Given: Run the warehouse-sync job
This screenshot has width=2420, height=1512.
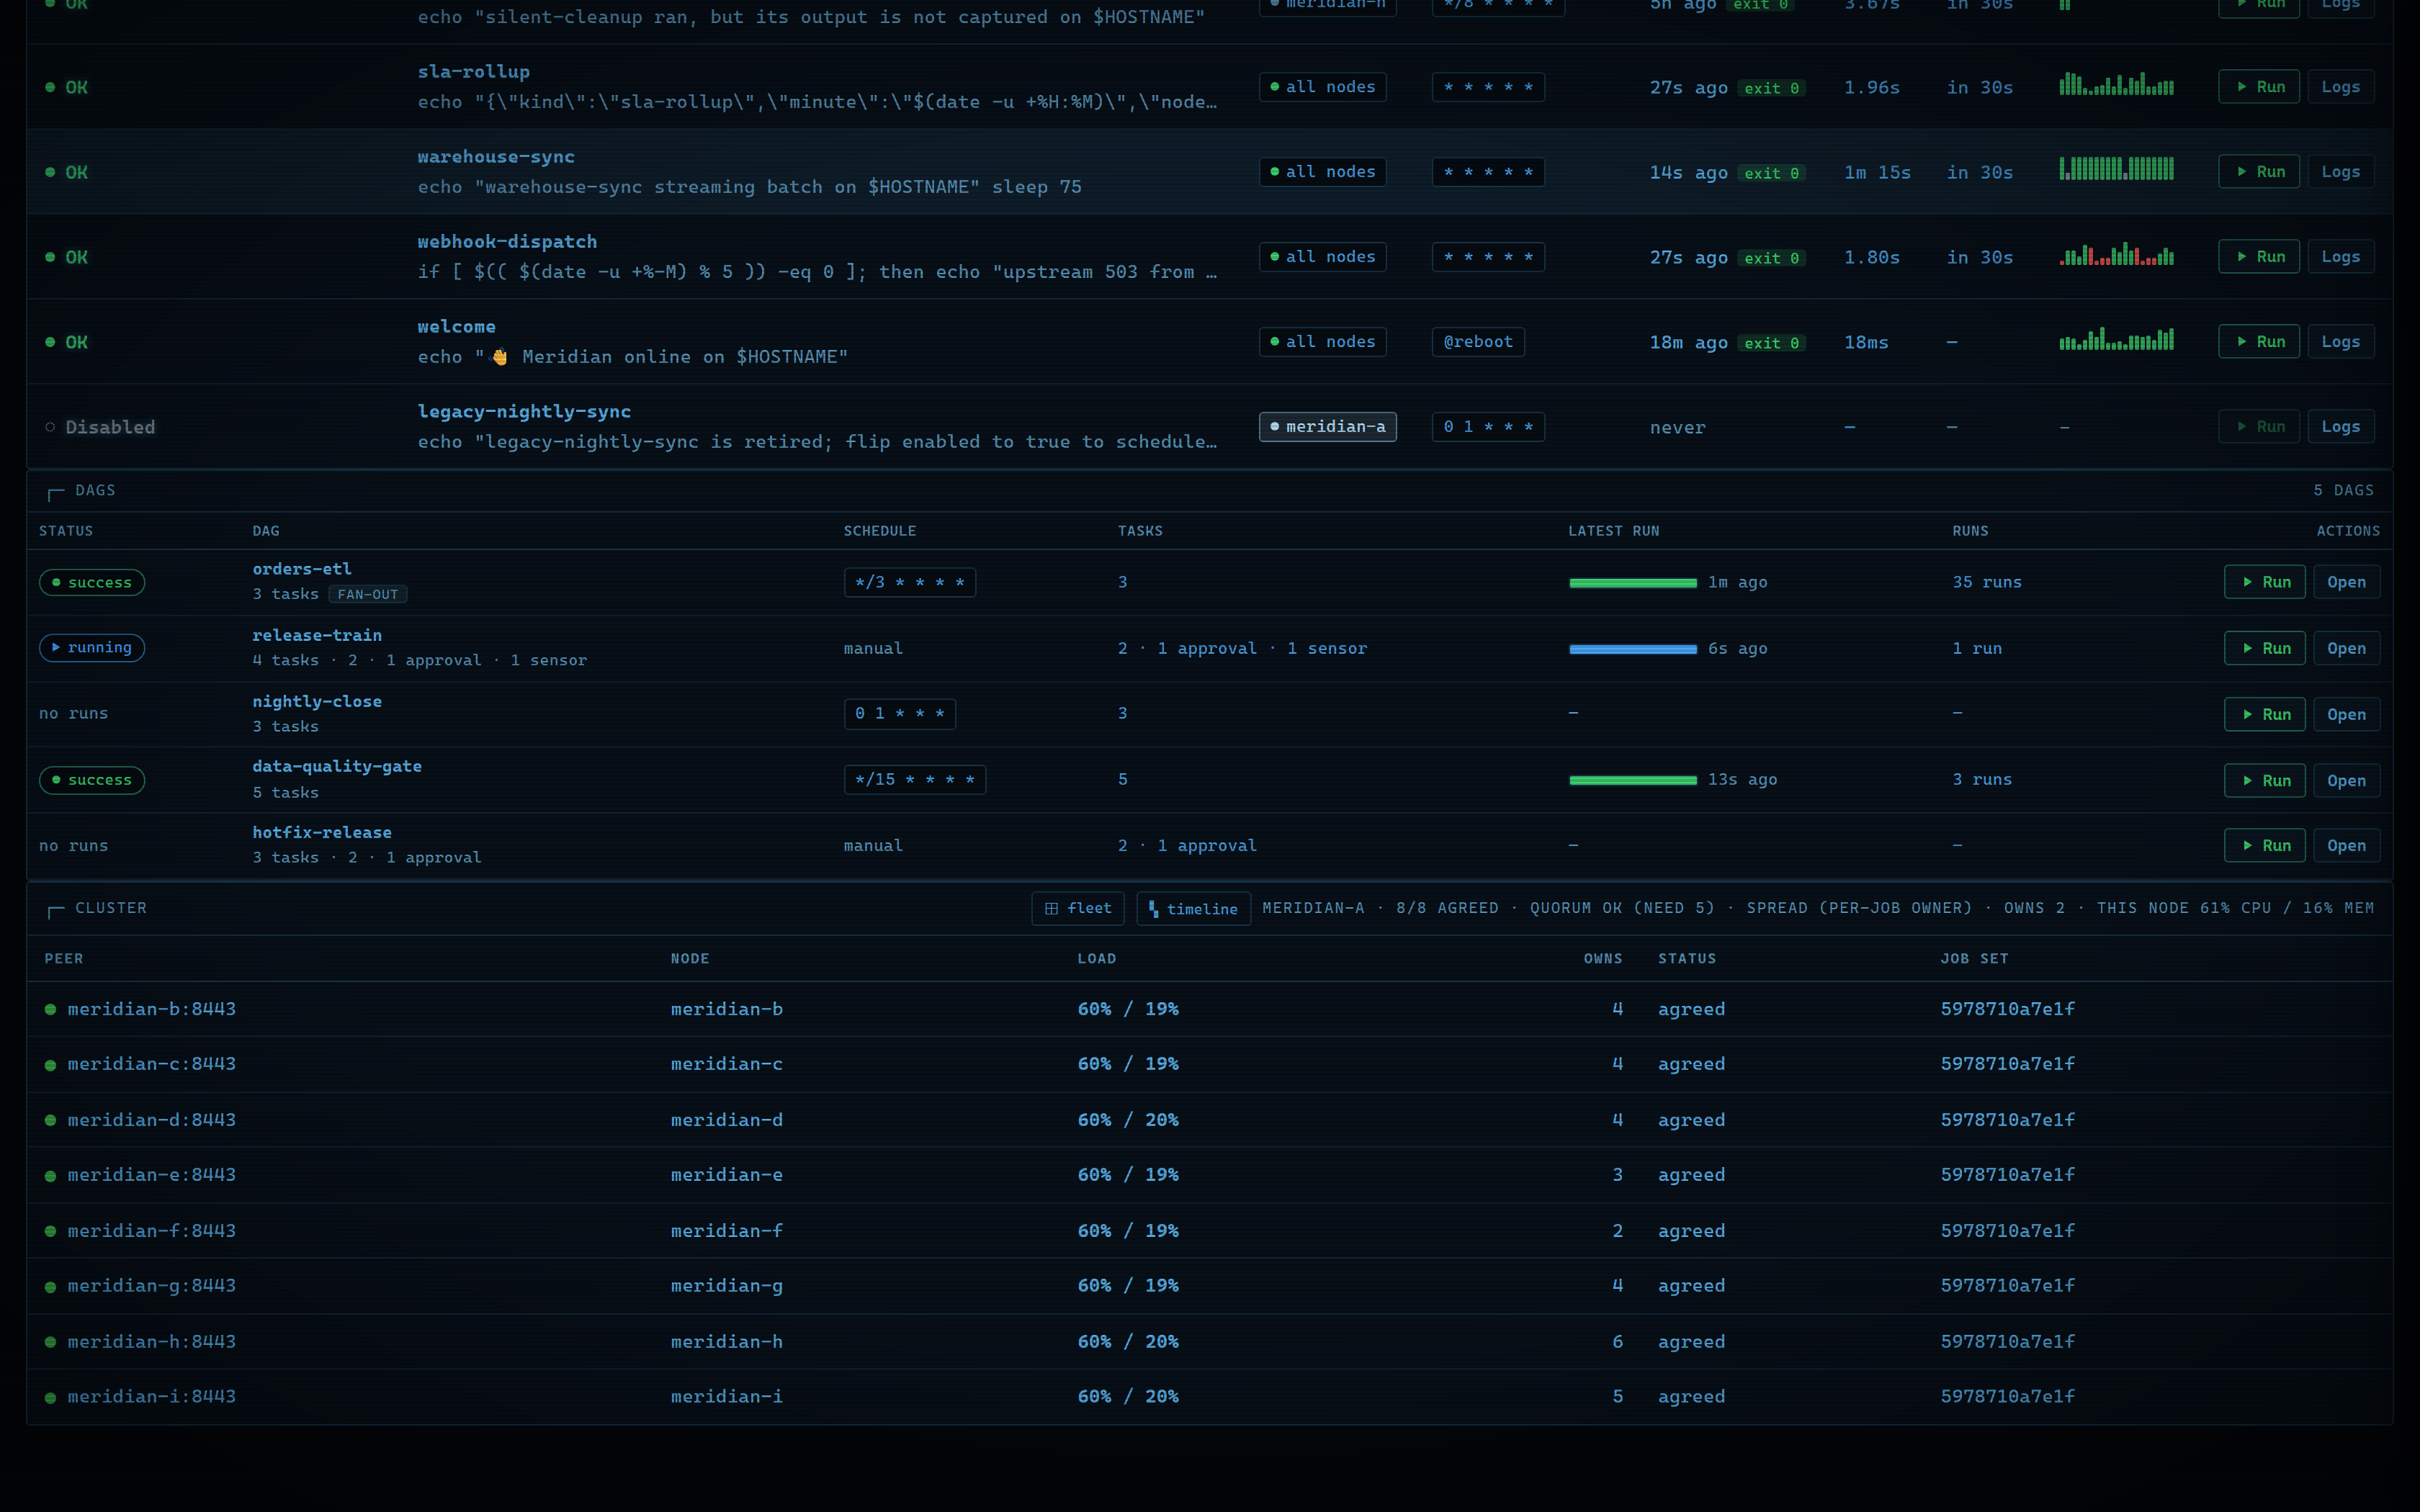Looking at the screenshot, I should click(2258, 172).
